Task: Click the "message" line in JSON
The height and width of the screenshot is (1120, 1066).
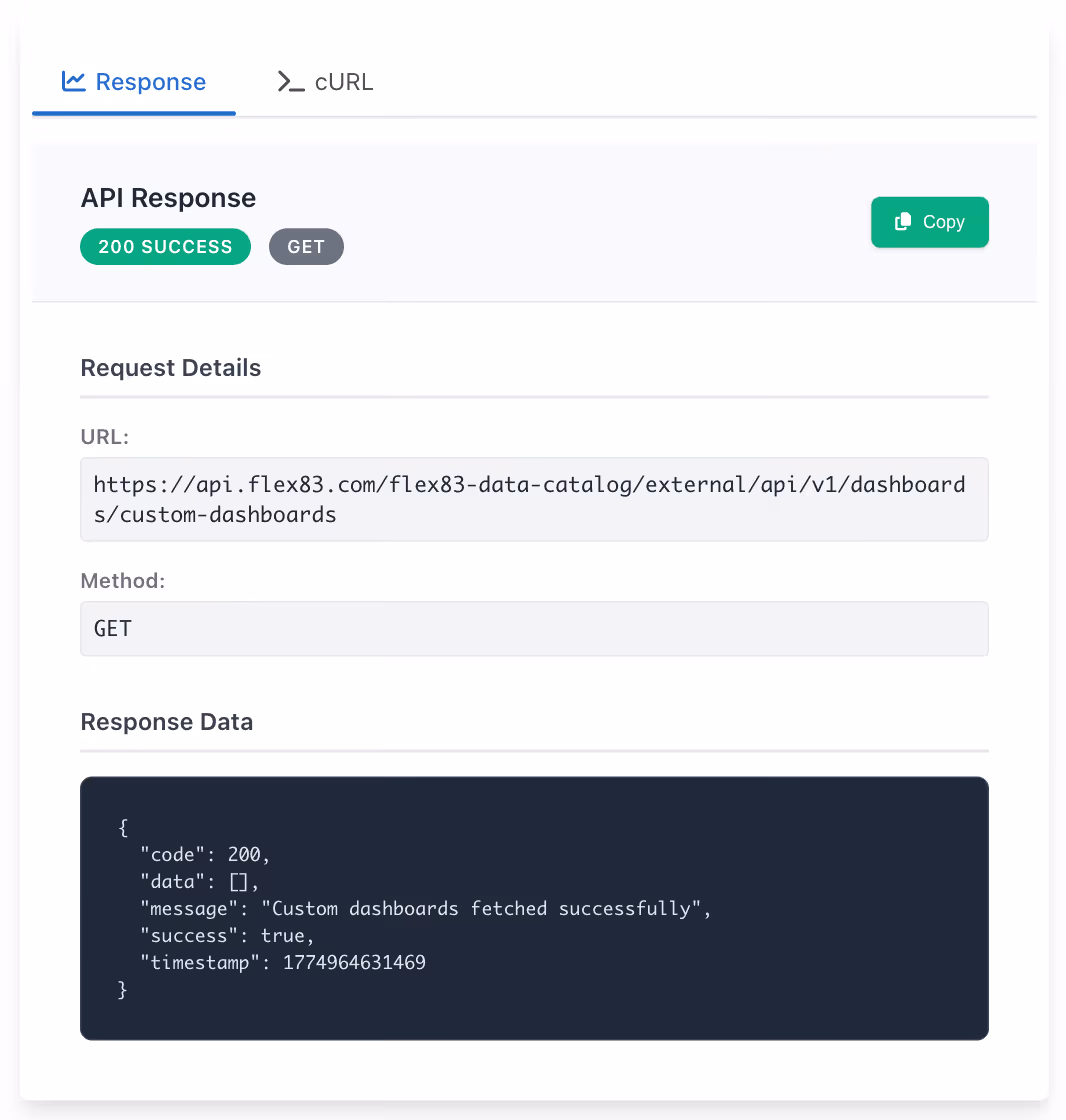Action: tap(426, 909)
